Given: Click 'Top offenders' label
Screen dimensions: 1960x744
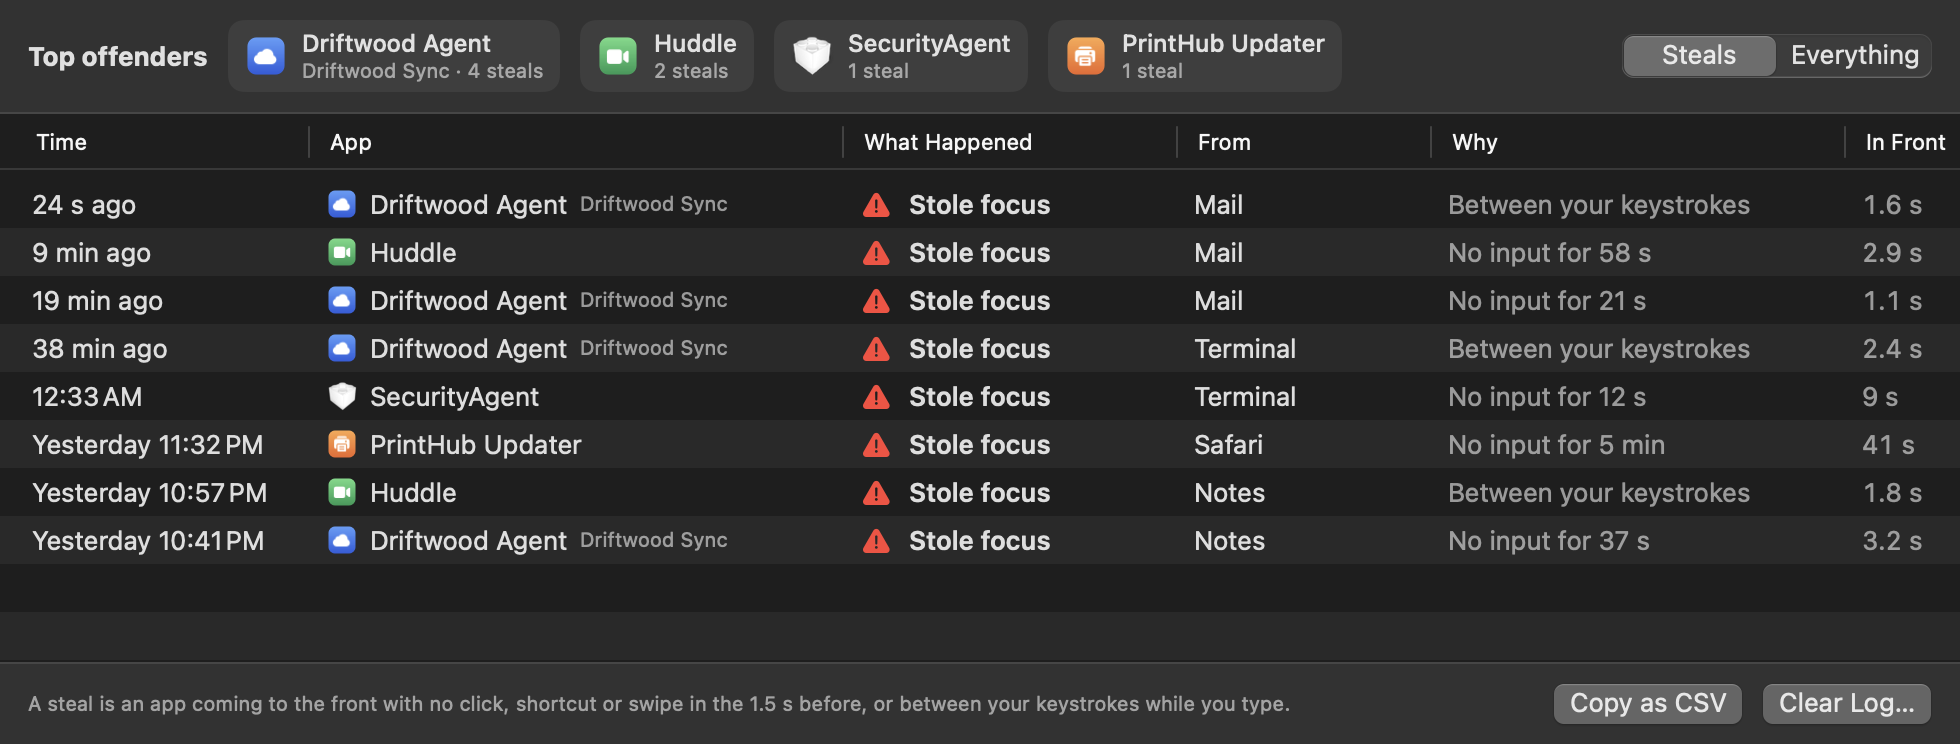Looking at the screenshot, I should (118, 57).
